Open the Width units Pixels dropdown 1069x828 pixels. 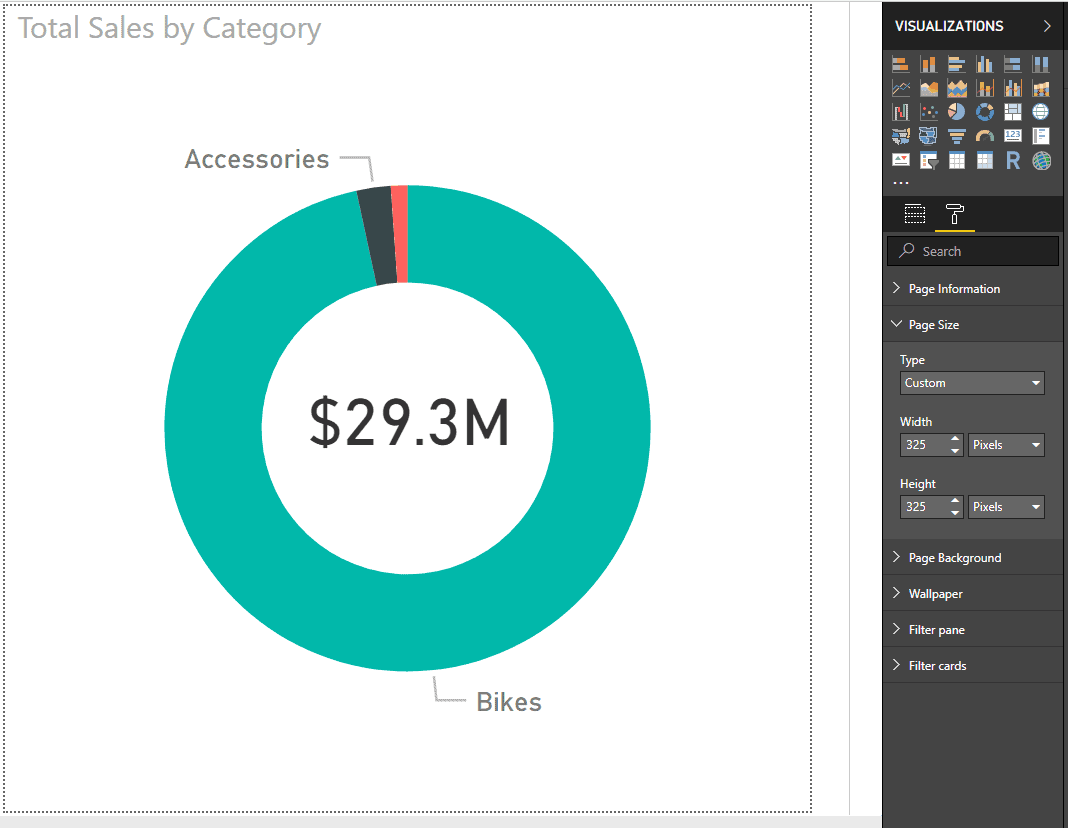(x=1006, y=445)
